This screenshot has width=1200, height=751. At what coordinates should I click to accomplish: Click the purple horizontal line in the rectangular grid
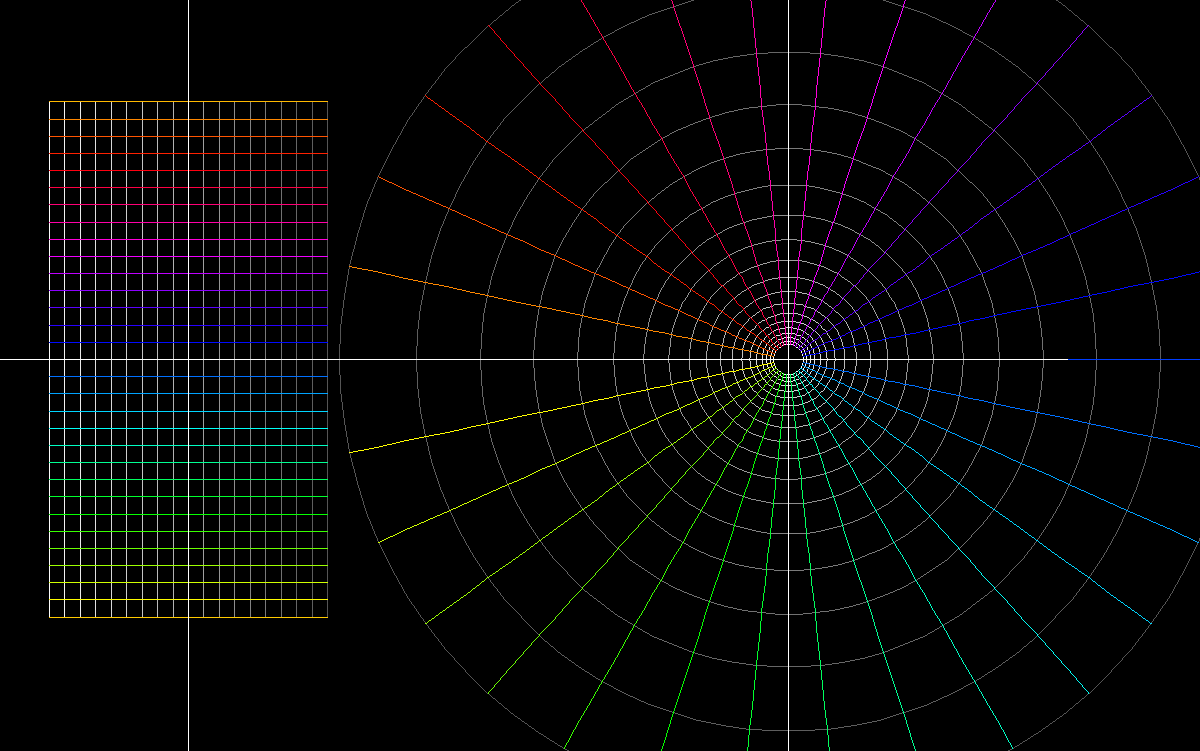(x=188, y=291)
